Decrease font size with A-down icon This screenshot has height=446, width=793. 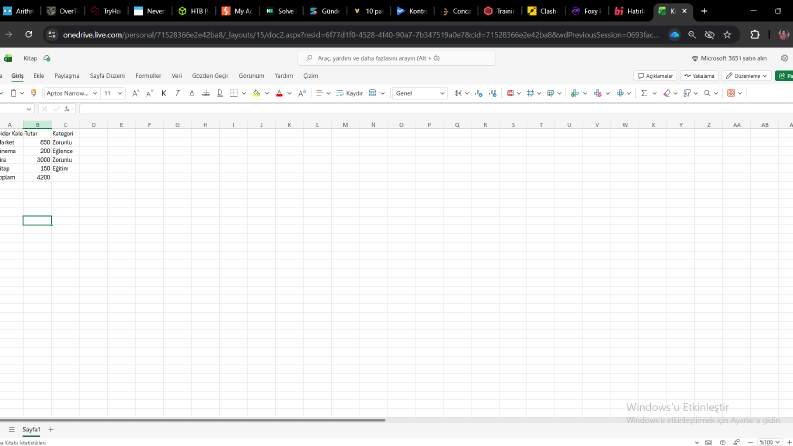coord(150,93)
